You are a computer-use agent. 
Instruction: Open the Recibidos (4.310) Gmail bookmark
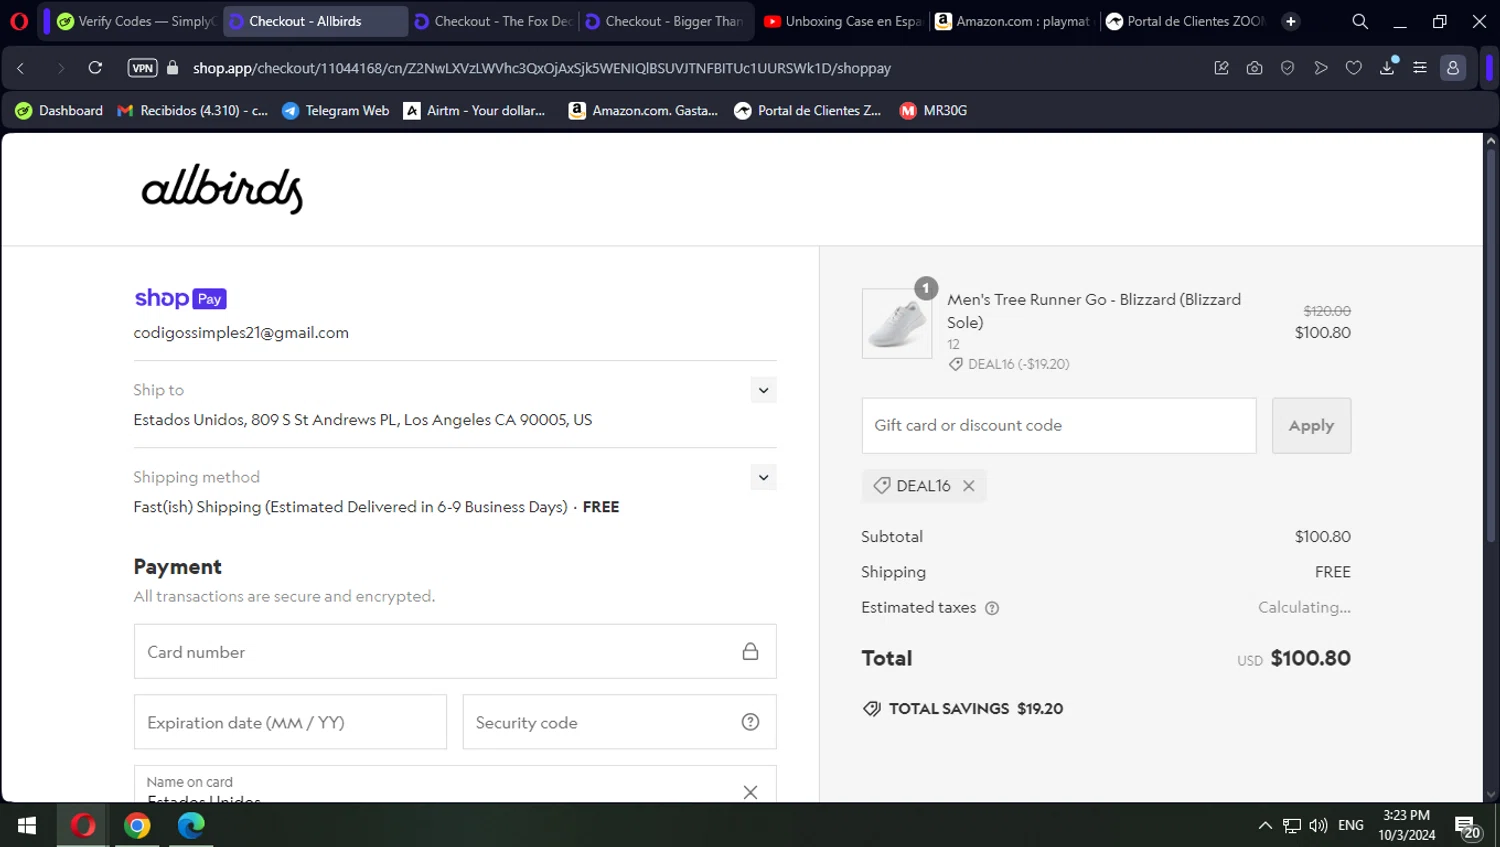[193, 111]
